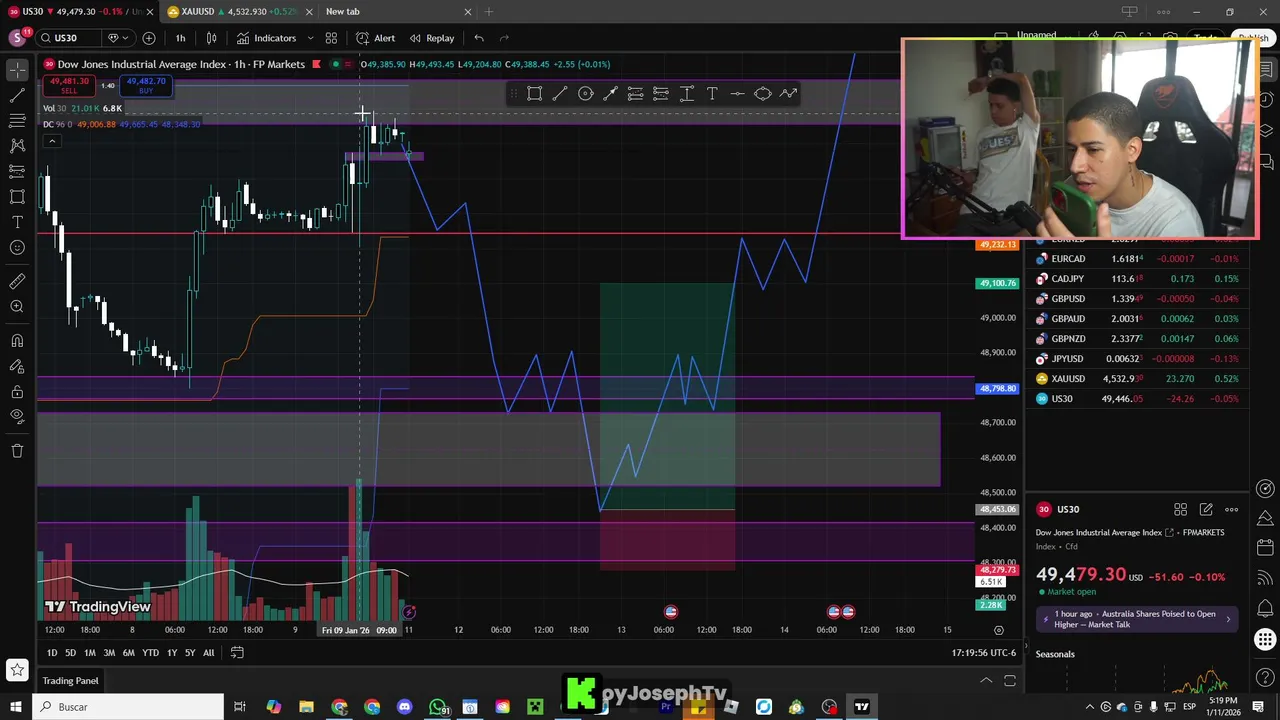Activate the zoom in tool

click(17, 306)
